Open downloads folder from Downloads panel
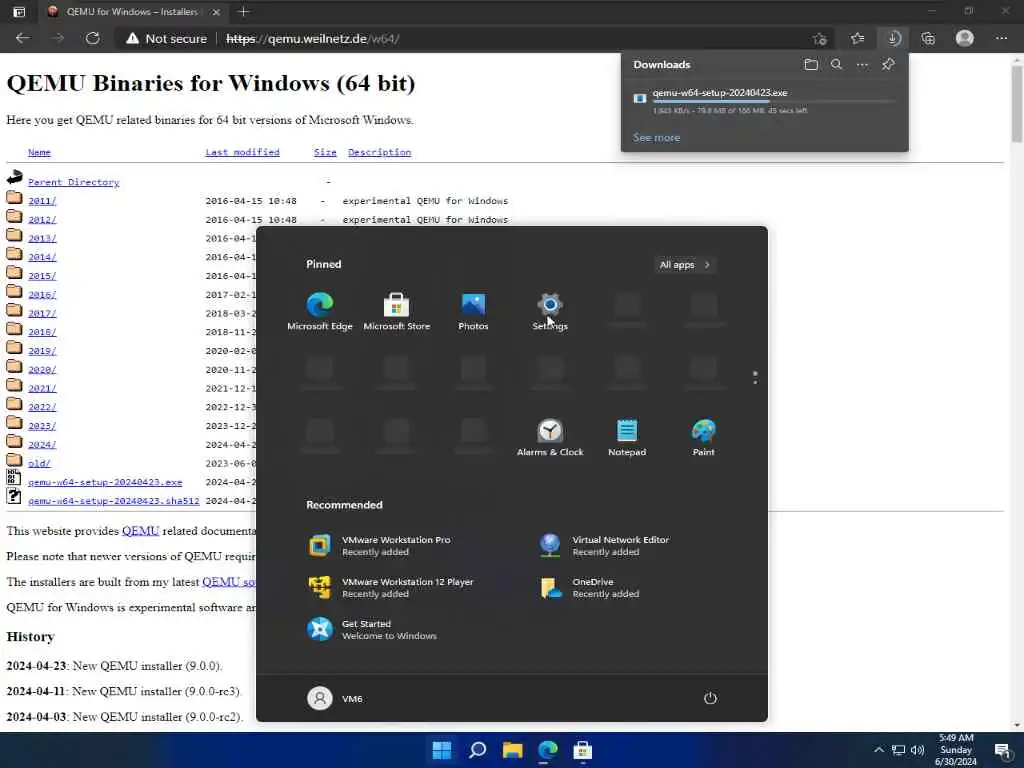The height and width of the screenshot is (768, 1024). [811, 64]
